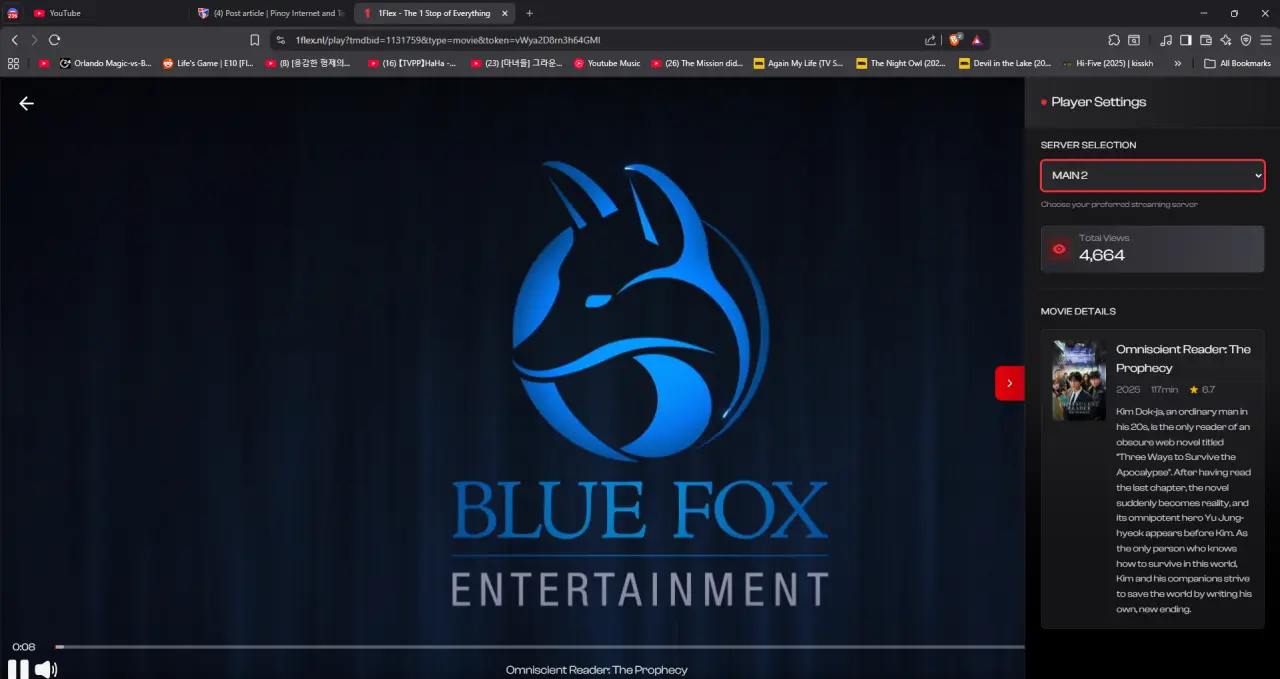Open the Devil in the Lake bookmark
This screenshot has width=1280, height=679.
[1005, 63]
